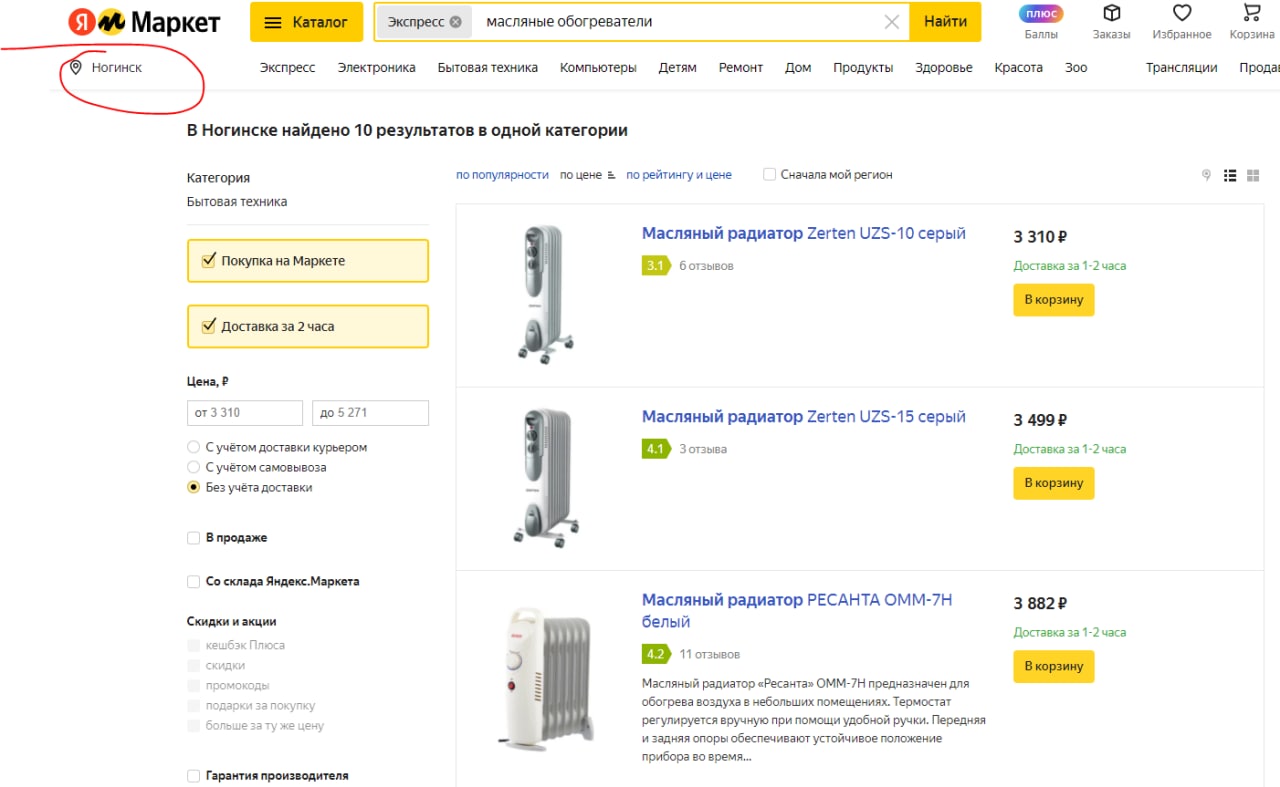1280x787 pixels.
Task: Open the Заказы box icon
Action: [1111, 13]
